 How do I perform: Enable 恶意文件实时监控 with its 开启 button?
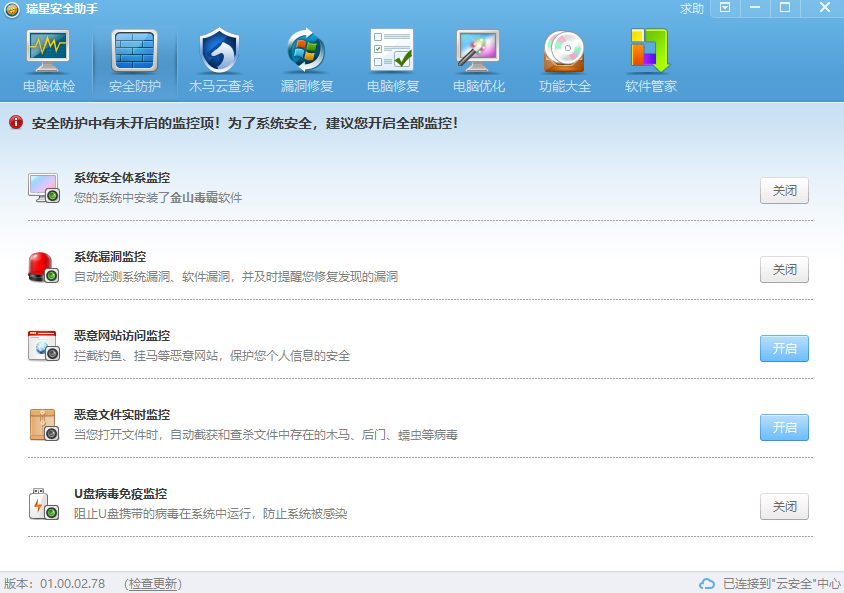[784, 428]
